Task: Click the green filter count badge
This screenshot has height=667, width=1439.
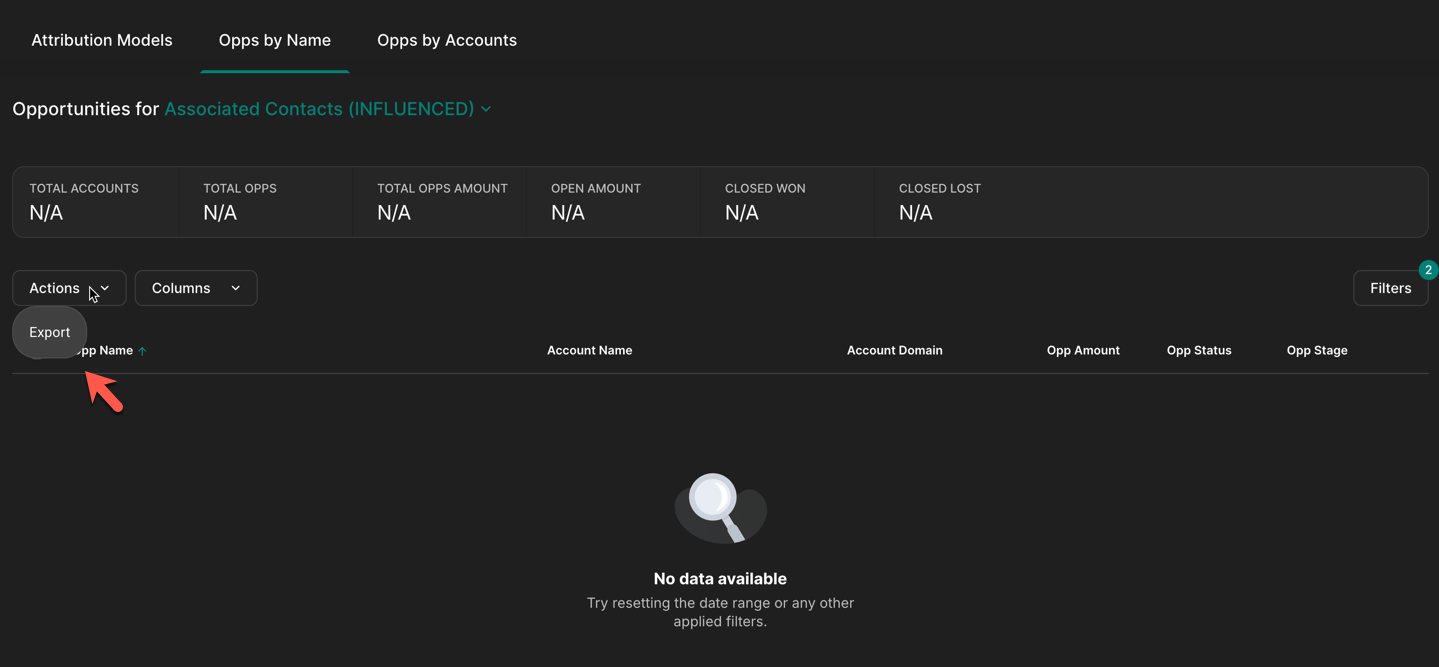Action: pyautogui.click(x=1428, y=270)
